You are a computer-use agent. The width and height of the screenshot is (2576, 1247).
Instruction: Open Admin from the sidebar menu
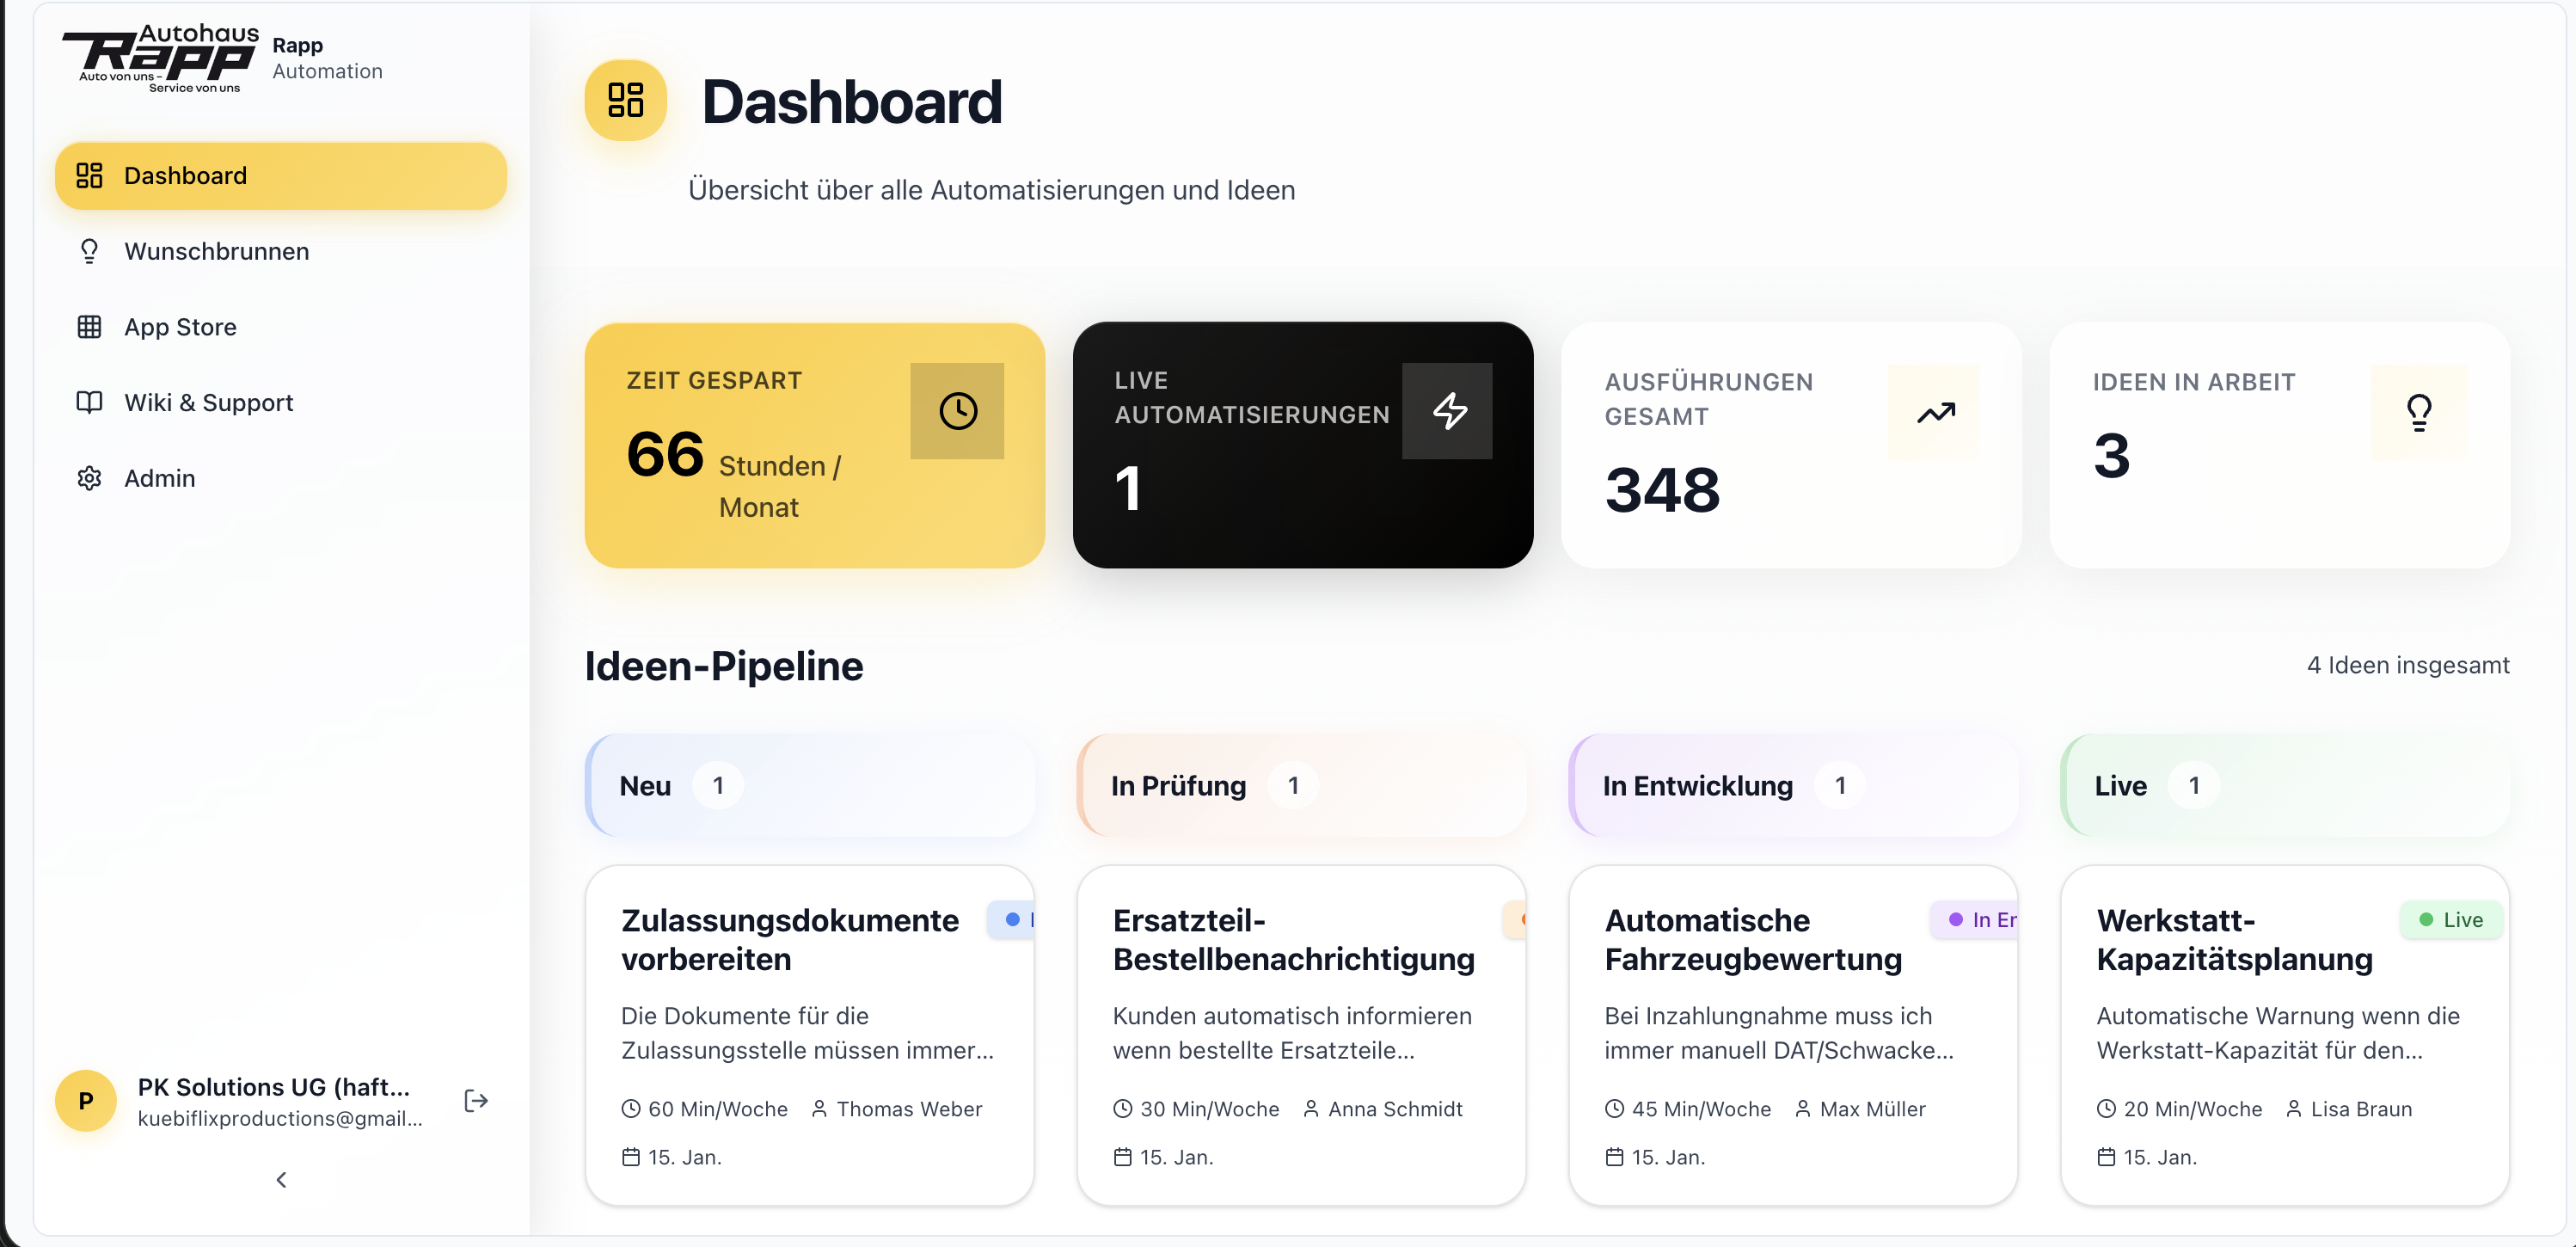click(159, 478)
